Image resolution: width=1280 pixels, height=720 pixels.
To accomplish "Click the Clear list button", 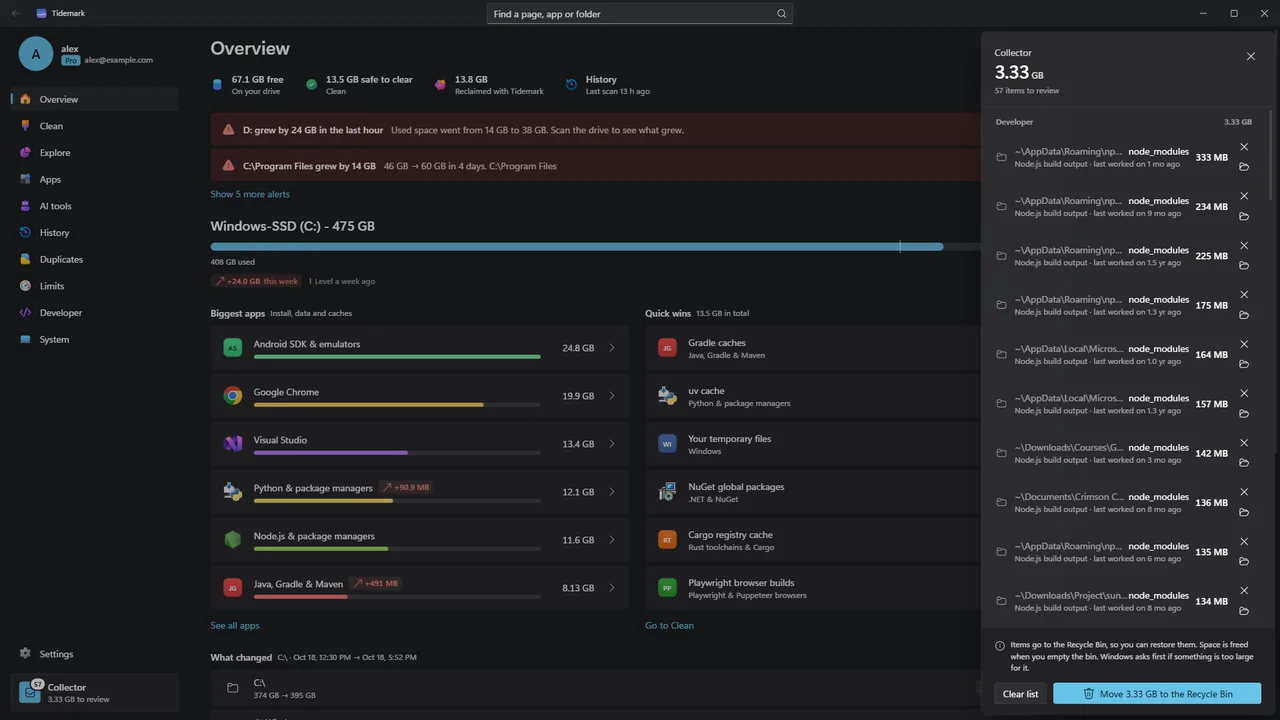I will pyautogui.click(x=1020, y=694).
